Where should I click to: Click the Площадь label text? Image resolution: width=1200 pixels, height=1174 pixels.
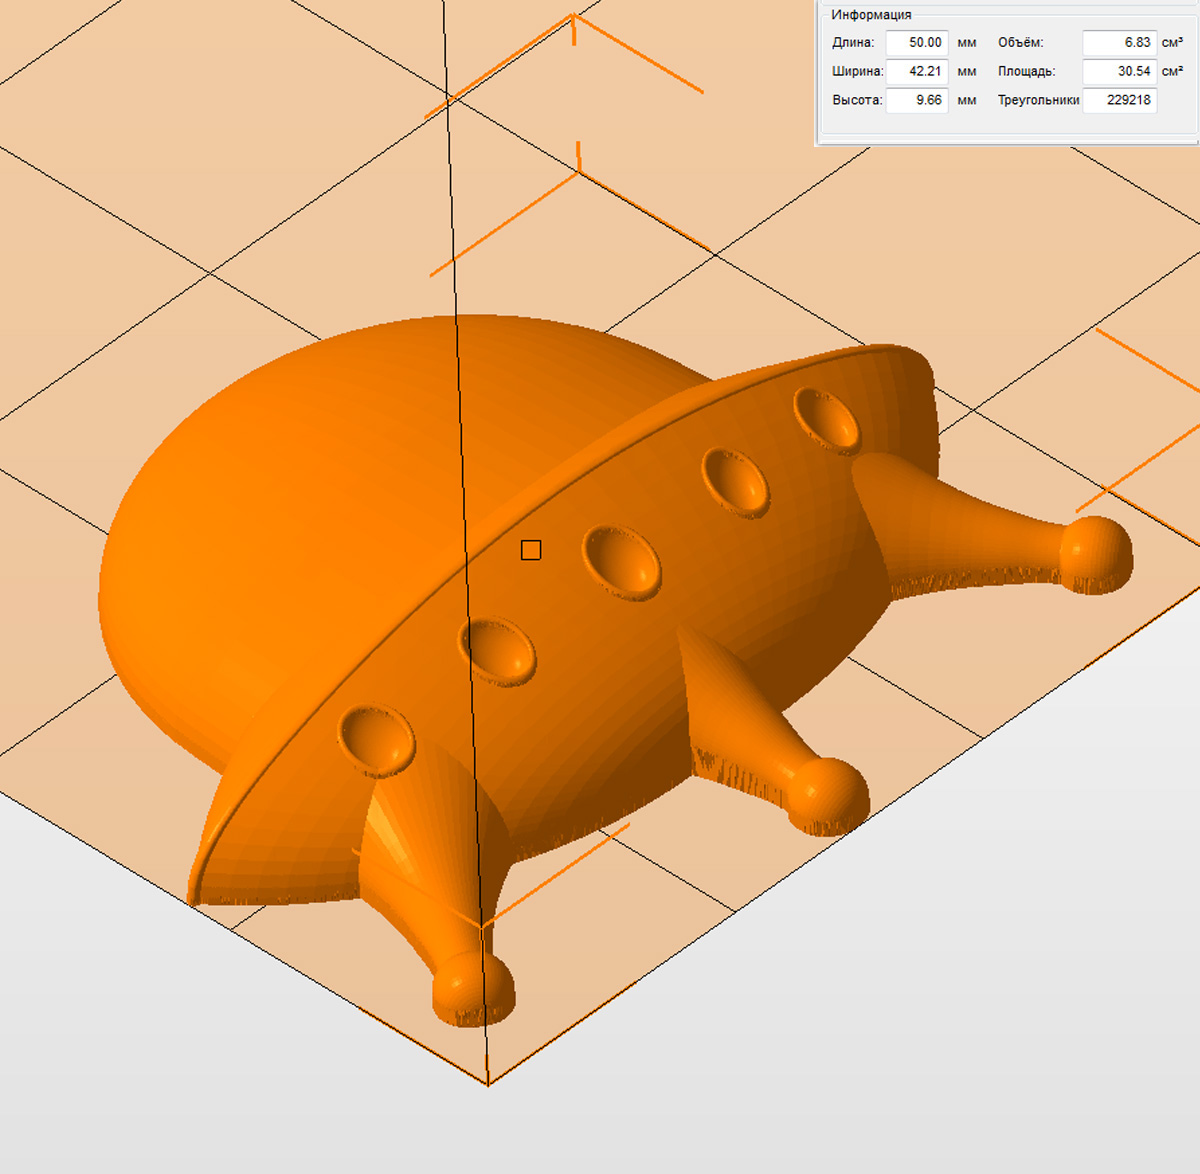point(1026,71)
